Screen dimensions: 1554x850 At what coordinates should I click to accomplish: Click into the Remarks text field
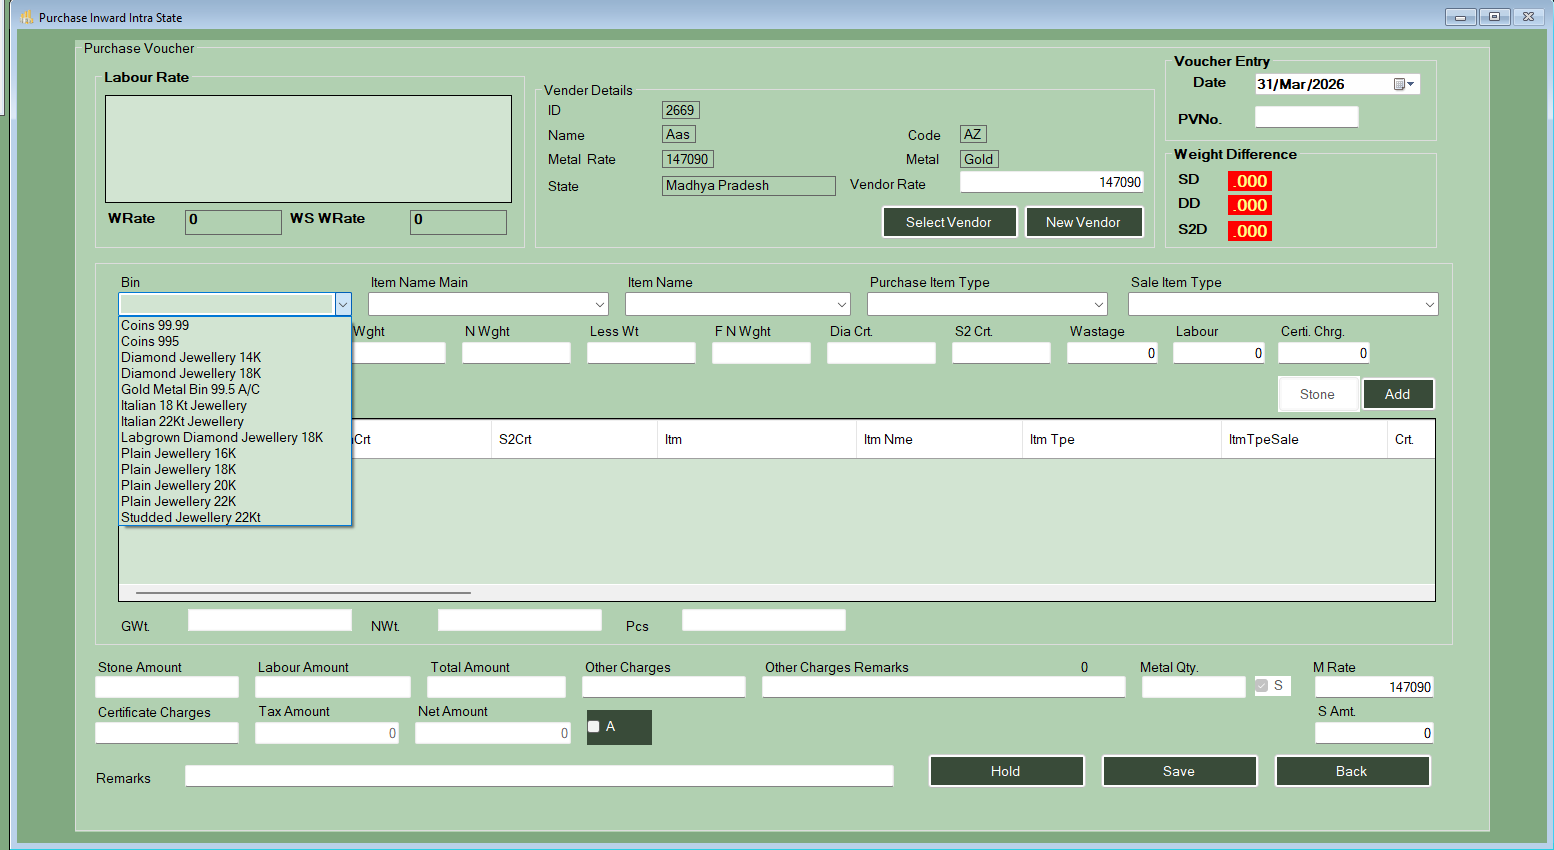(539, 776)
